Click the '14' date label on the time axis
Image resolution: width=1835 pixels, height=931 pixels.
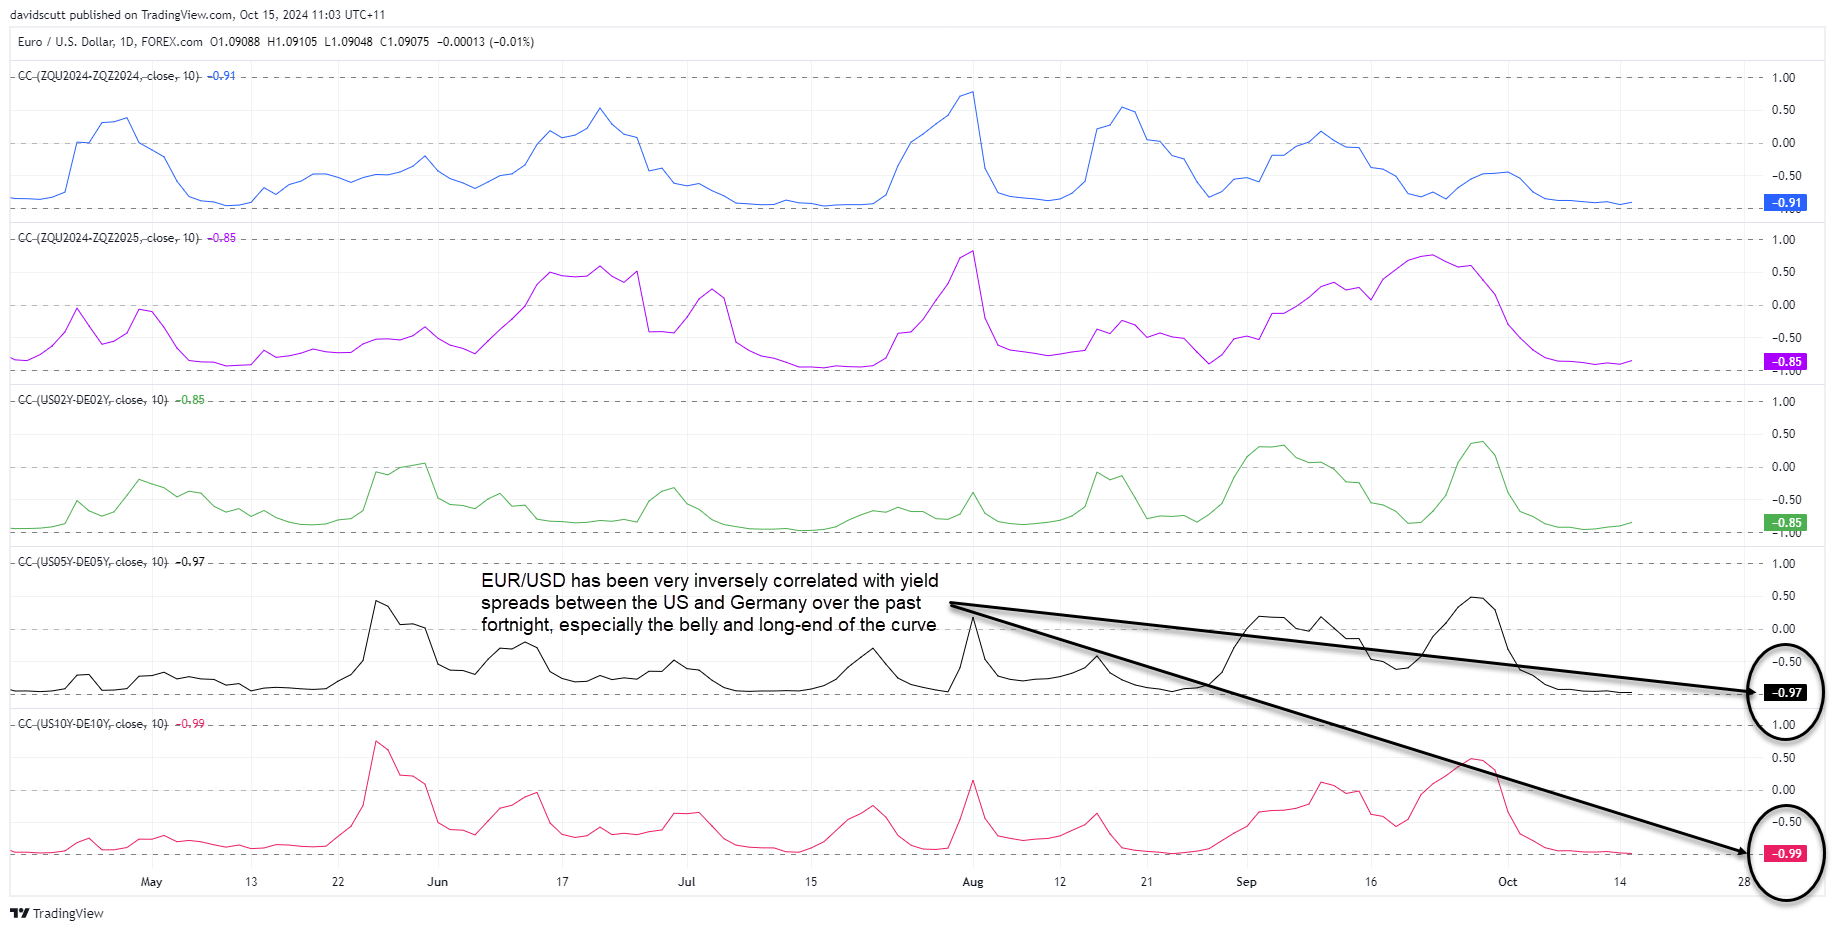click(x=1620, y=882)
